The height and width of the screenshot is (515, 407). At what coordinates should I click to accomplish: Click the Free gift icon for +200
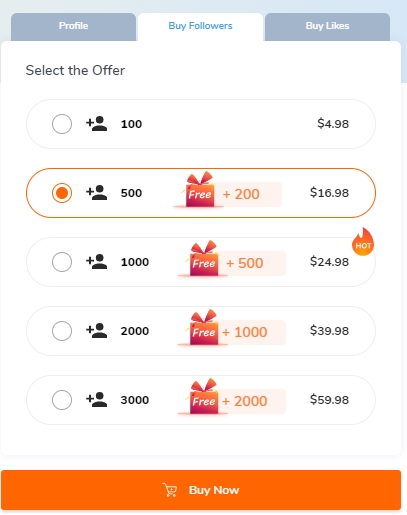(199, 189)
